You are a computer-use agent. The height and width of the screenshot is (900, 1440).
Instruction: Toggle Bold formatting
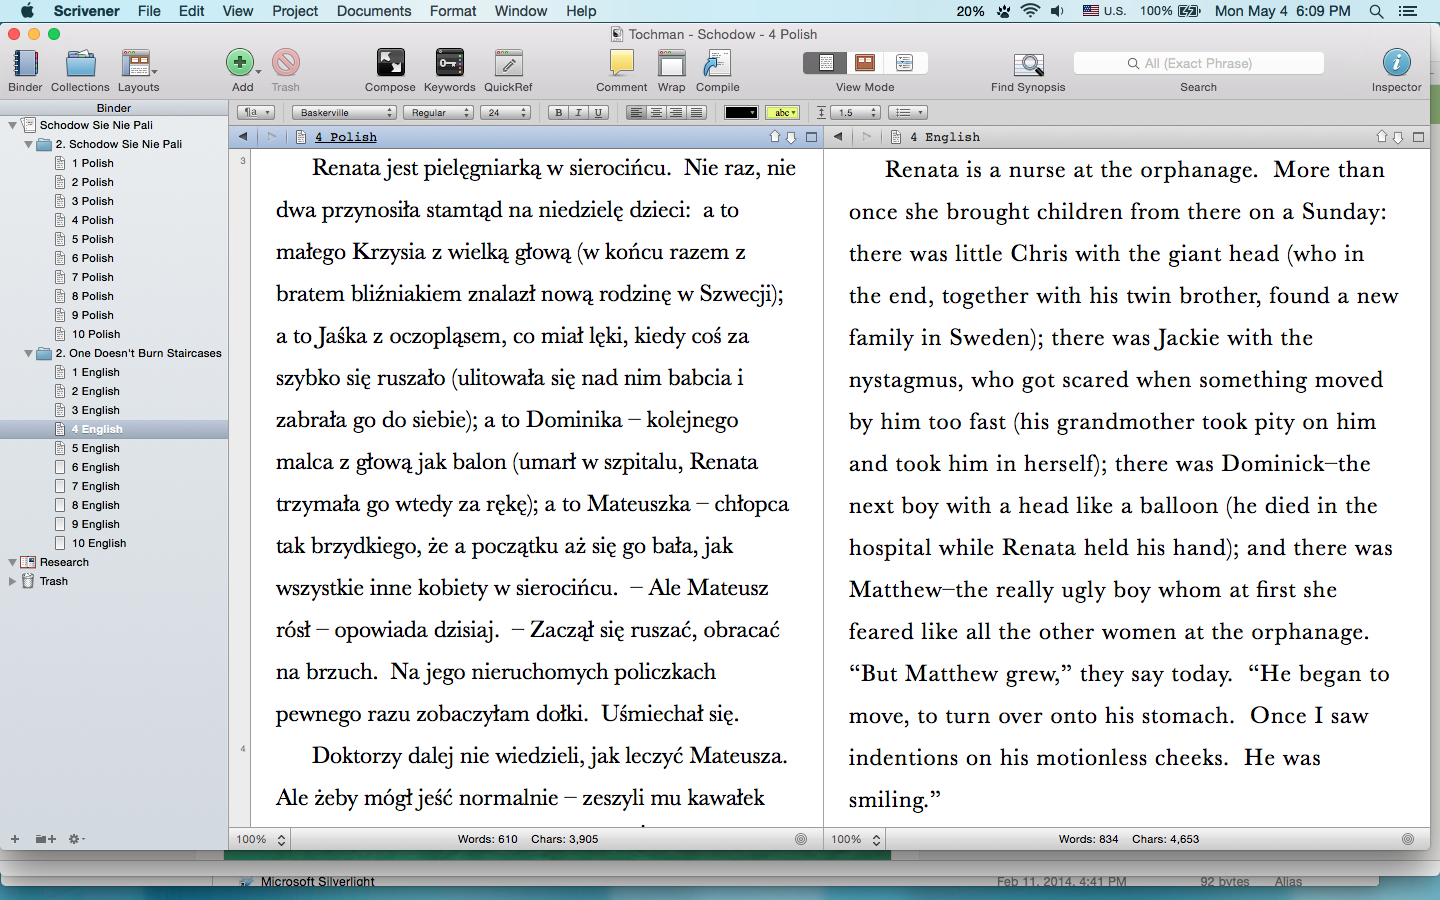pyautogui.click(x=559, y=113)
